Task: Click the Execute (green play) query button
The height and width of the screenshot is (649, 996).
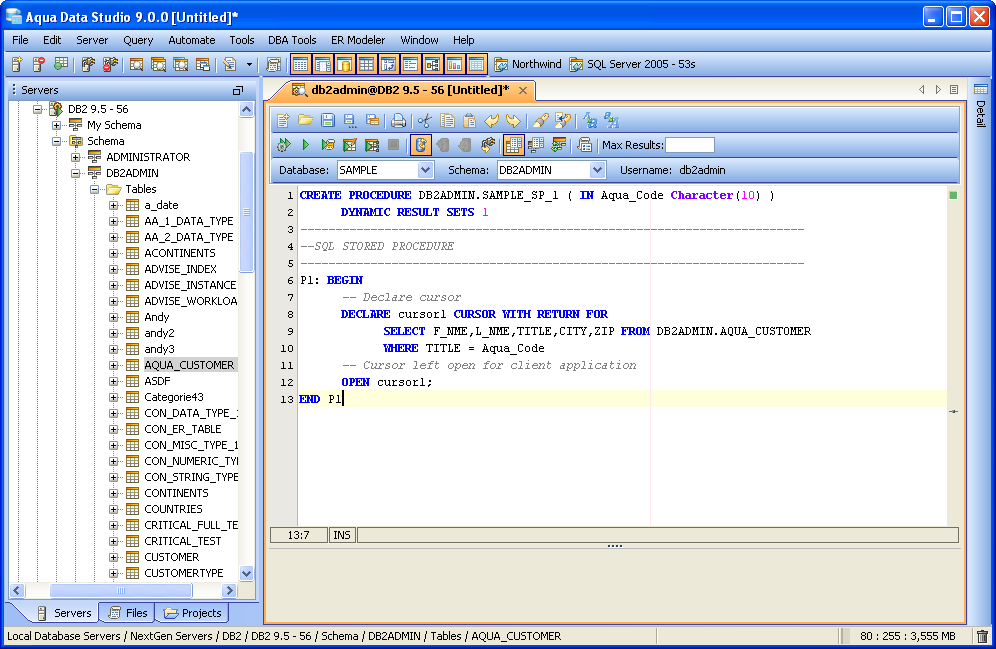Action: 306,145
